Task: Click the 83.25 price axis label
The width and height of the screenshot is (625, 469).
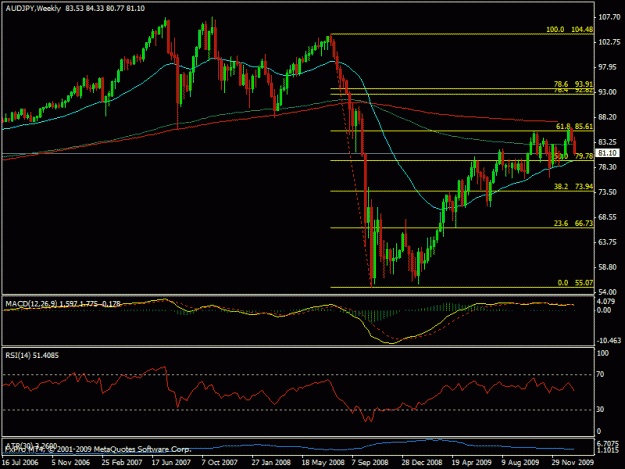Action: coord(609,142)
